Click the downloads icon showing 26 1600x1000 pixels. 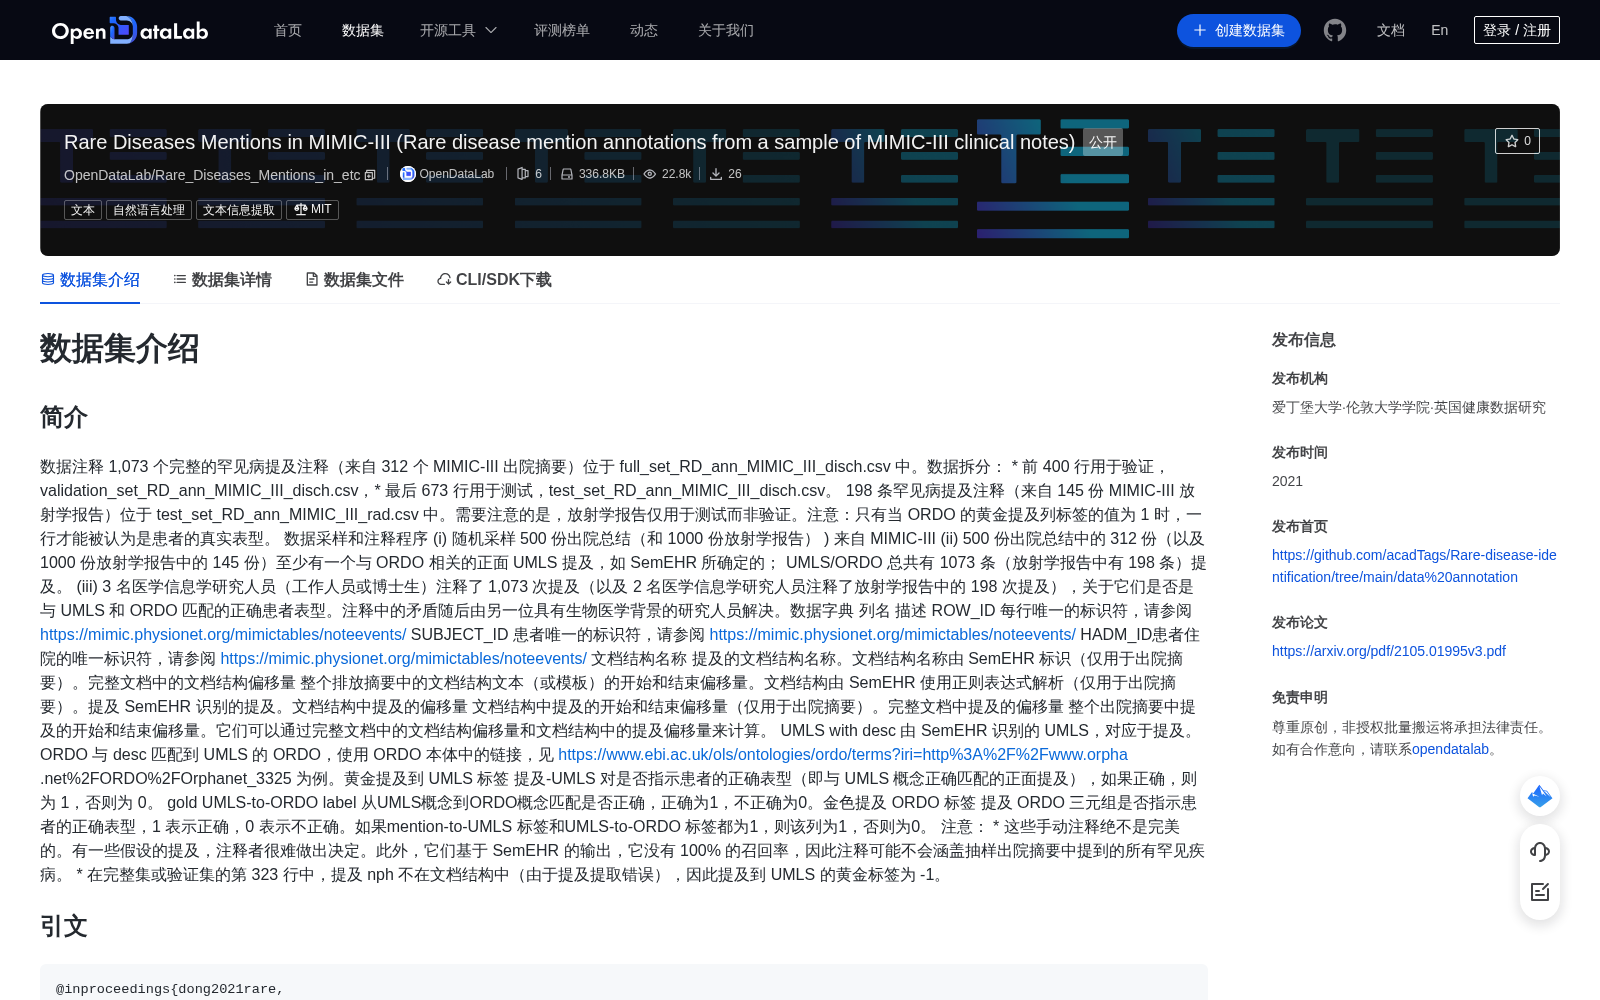tap(716, 174)
